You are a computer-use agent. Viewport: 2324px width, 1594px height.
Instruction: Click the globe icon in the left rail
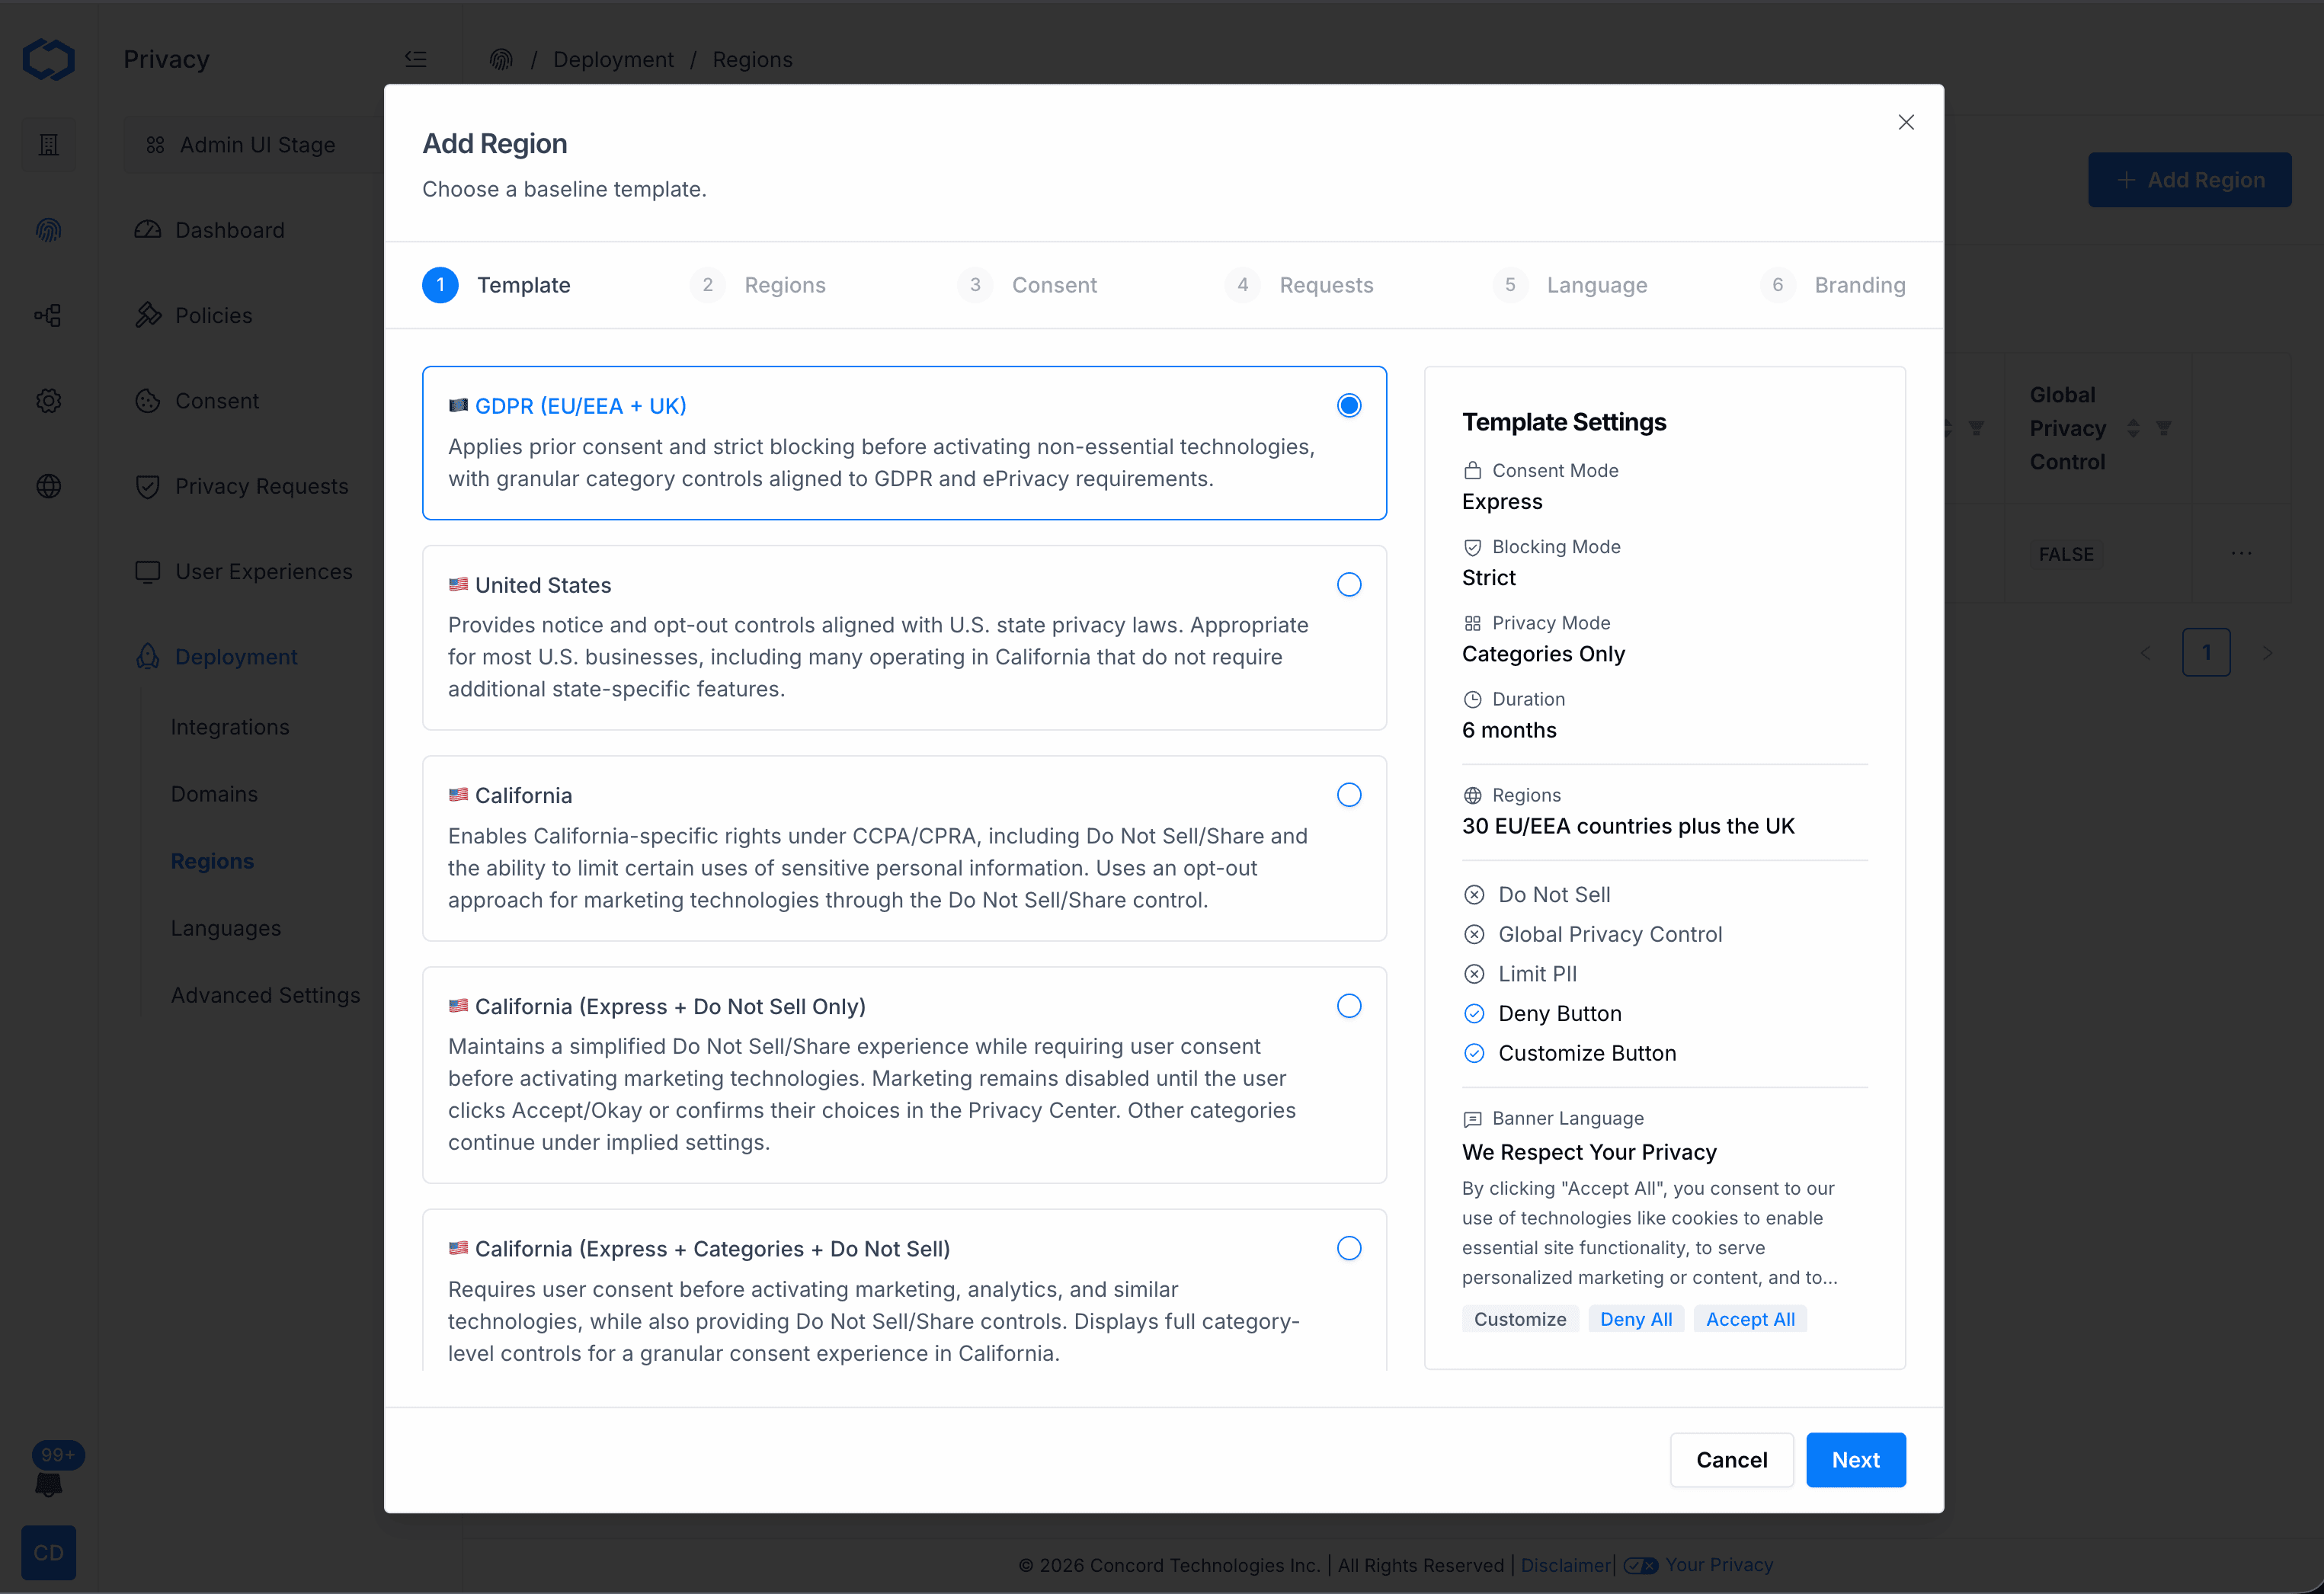tap(48, 486)
